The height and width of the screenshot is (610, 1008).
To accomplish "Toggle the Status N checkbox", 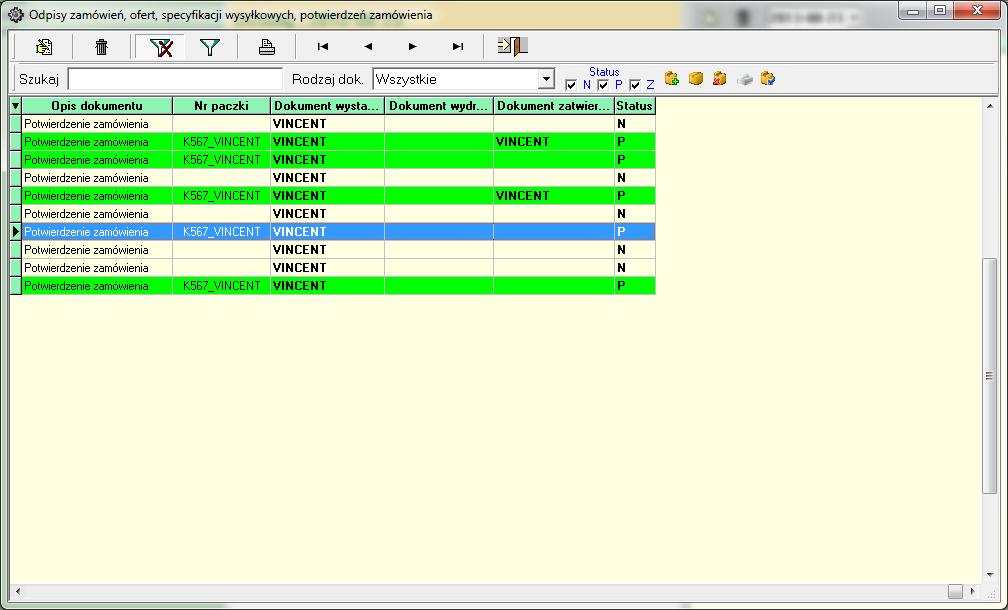I will [571, 85].
